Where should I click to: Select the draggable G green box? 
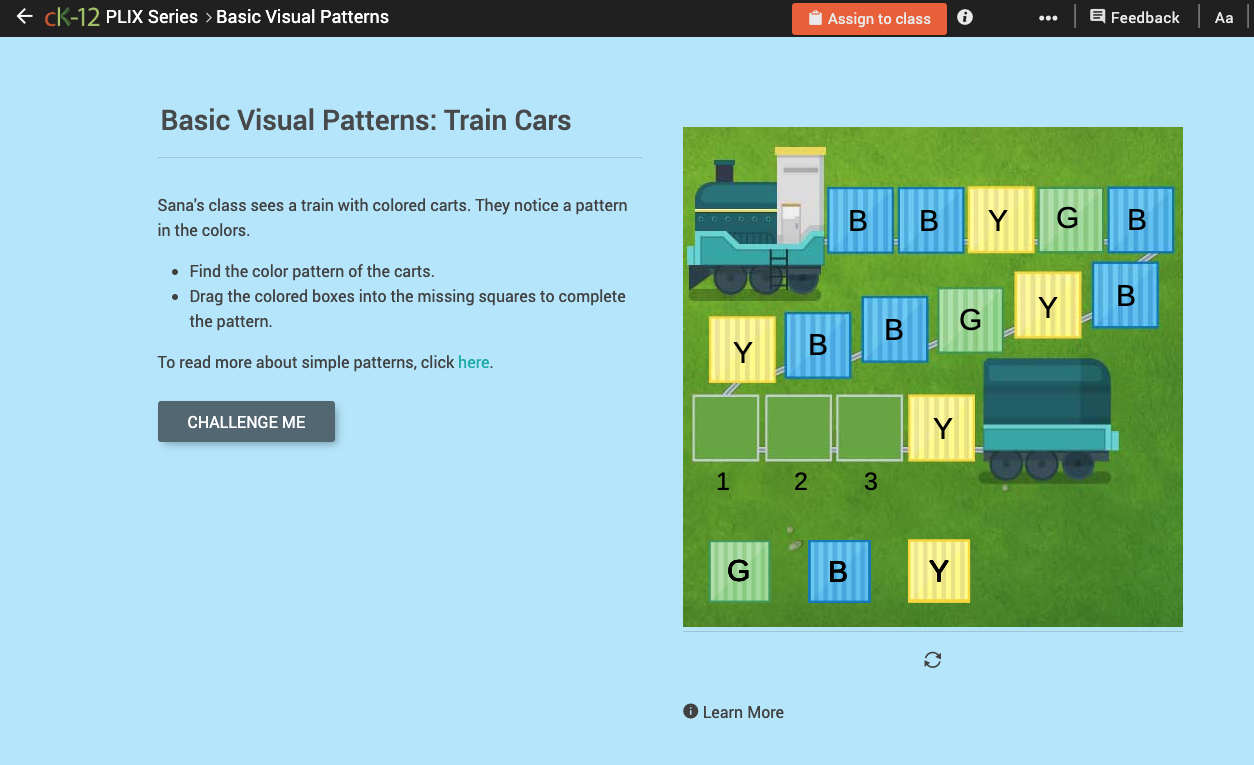(739, 571)
